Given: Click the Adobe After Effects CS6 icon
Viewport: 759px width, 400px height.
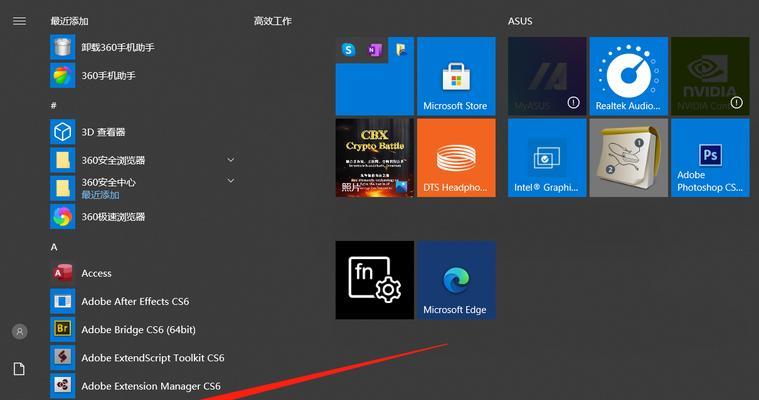Looking at the screenshot, I should click(62, 301).
